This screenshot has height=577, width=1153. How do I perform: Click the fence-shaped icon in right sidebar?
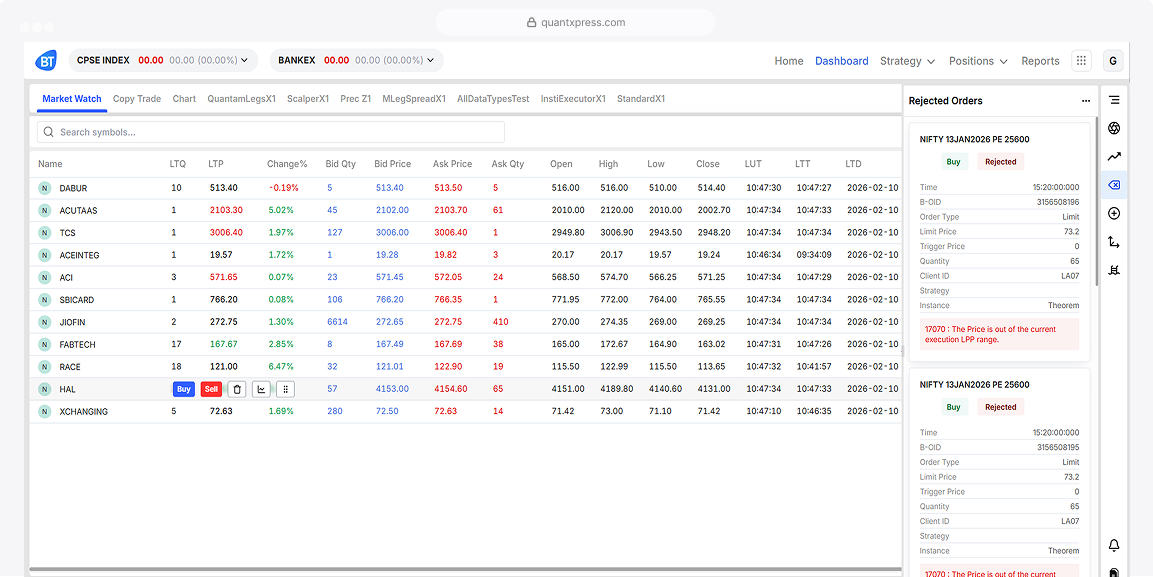[x=1114, y=270]
